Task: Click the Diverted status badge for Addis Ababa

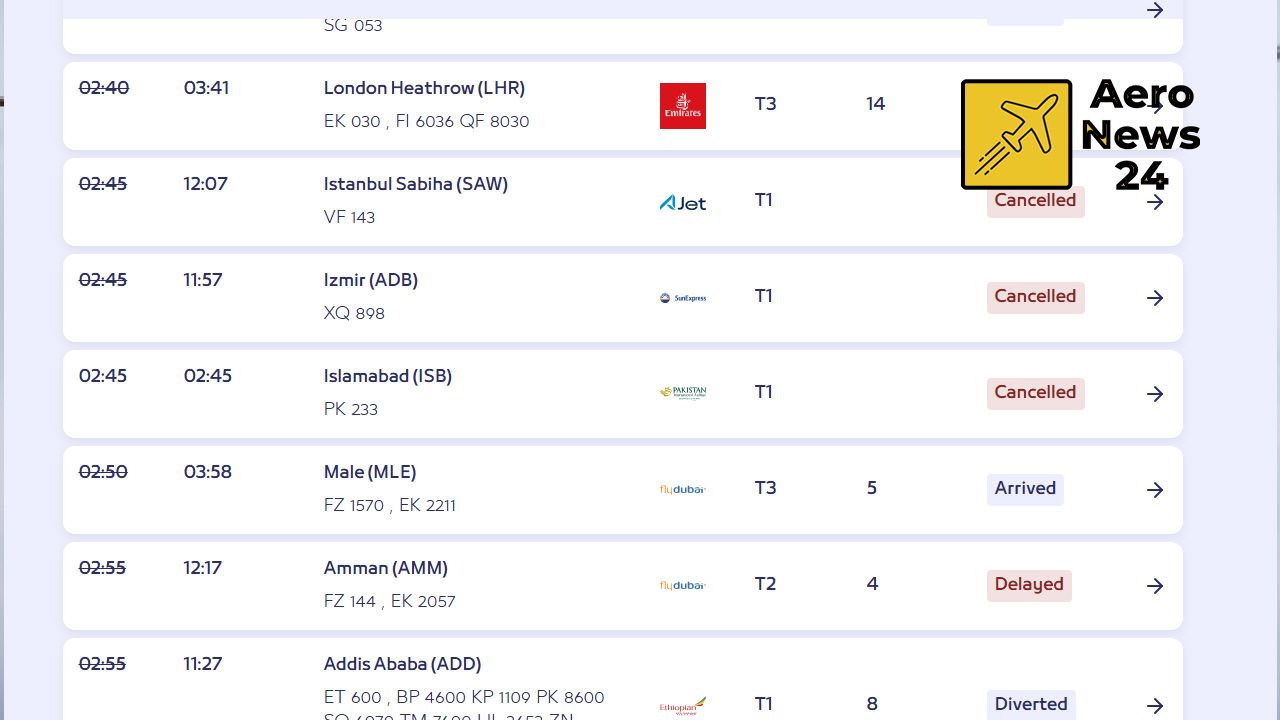Action: pos(1031,704)
